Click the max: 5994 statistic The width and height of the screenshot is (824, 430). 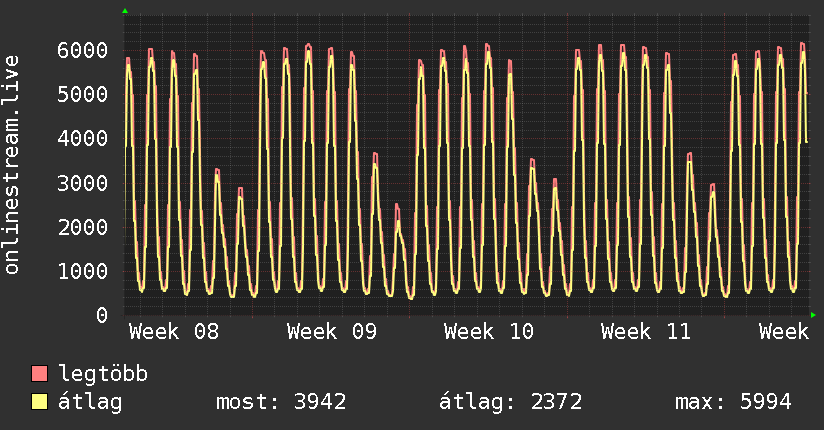733,402
